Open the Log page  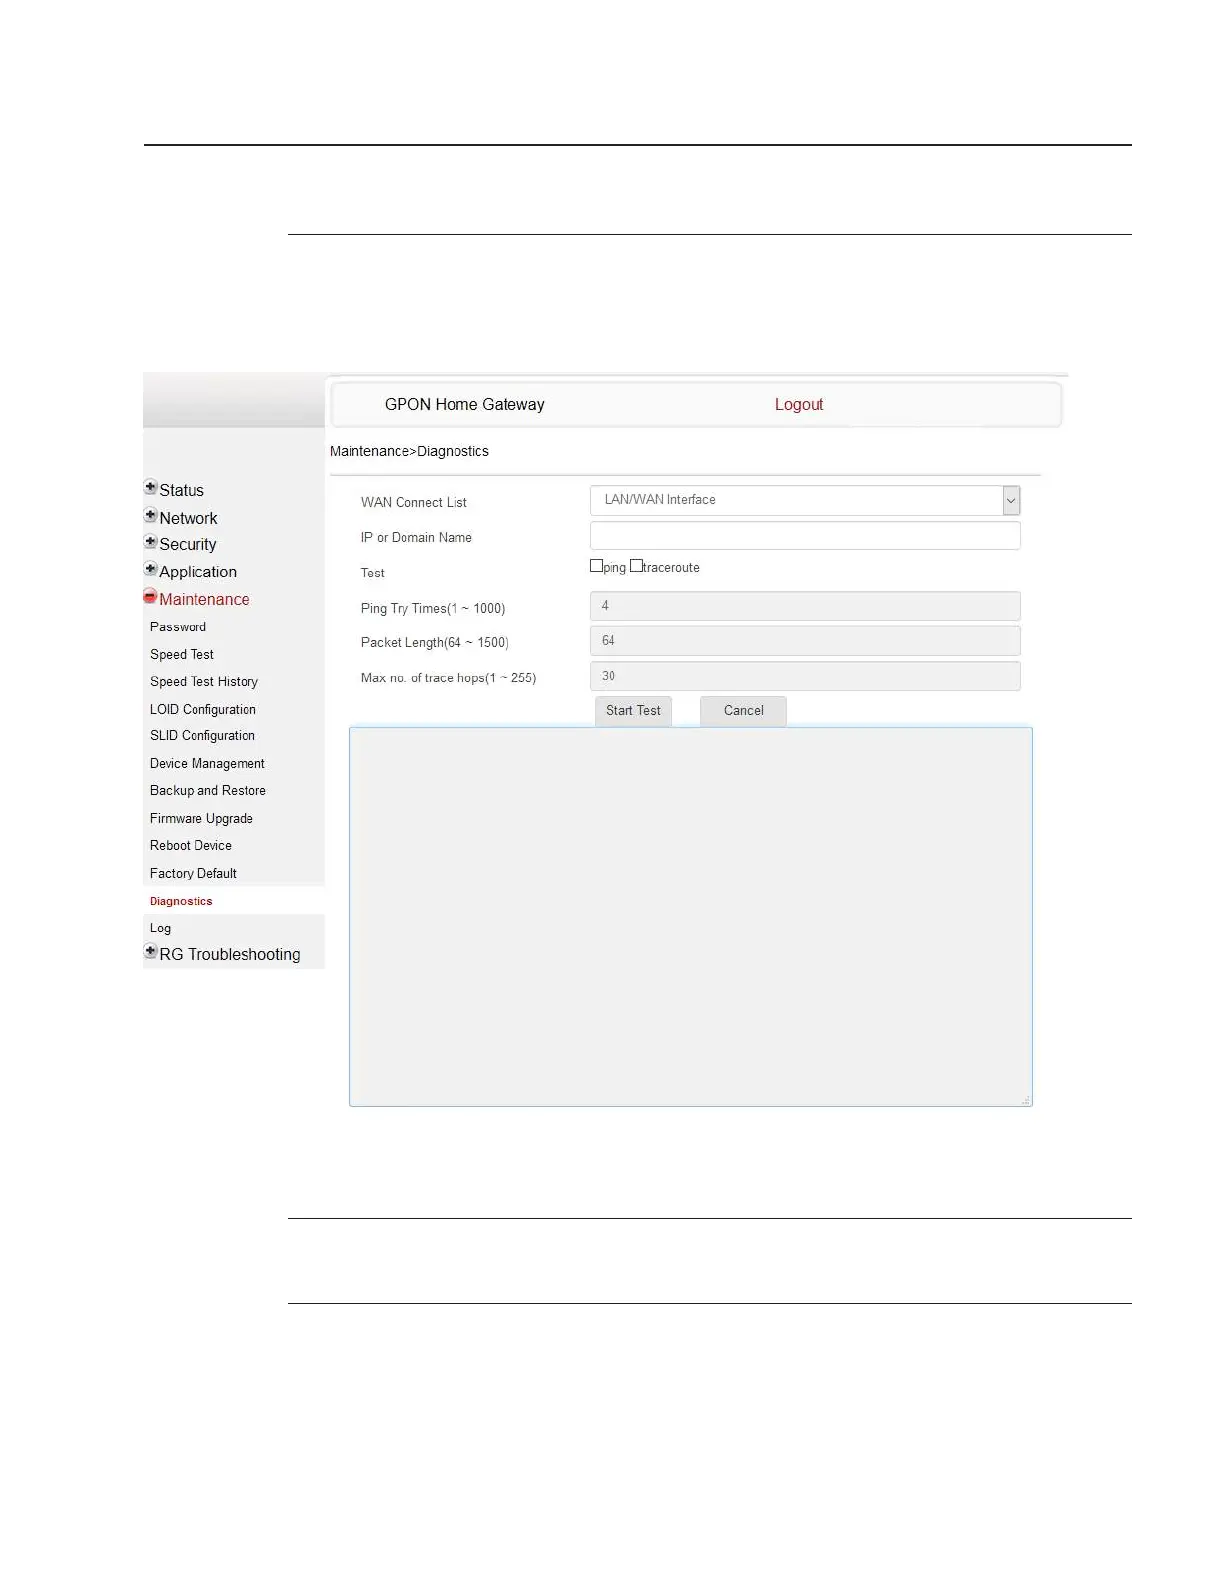[x=160, y=929]
